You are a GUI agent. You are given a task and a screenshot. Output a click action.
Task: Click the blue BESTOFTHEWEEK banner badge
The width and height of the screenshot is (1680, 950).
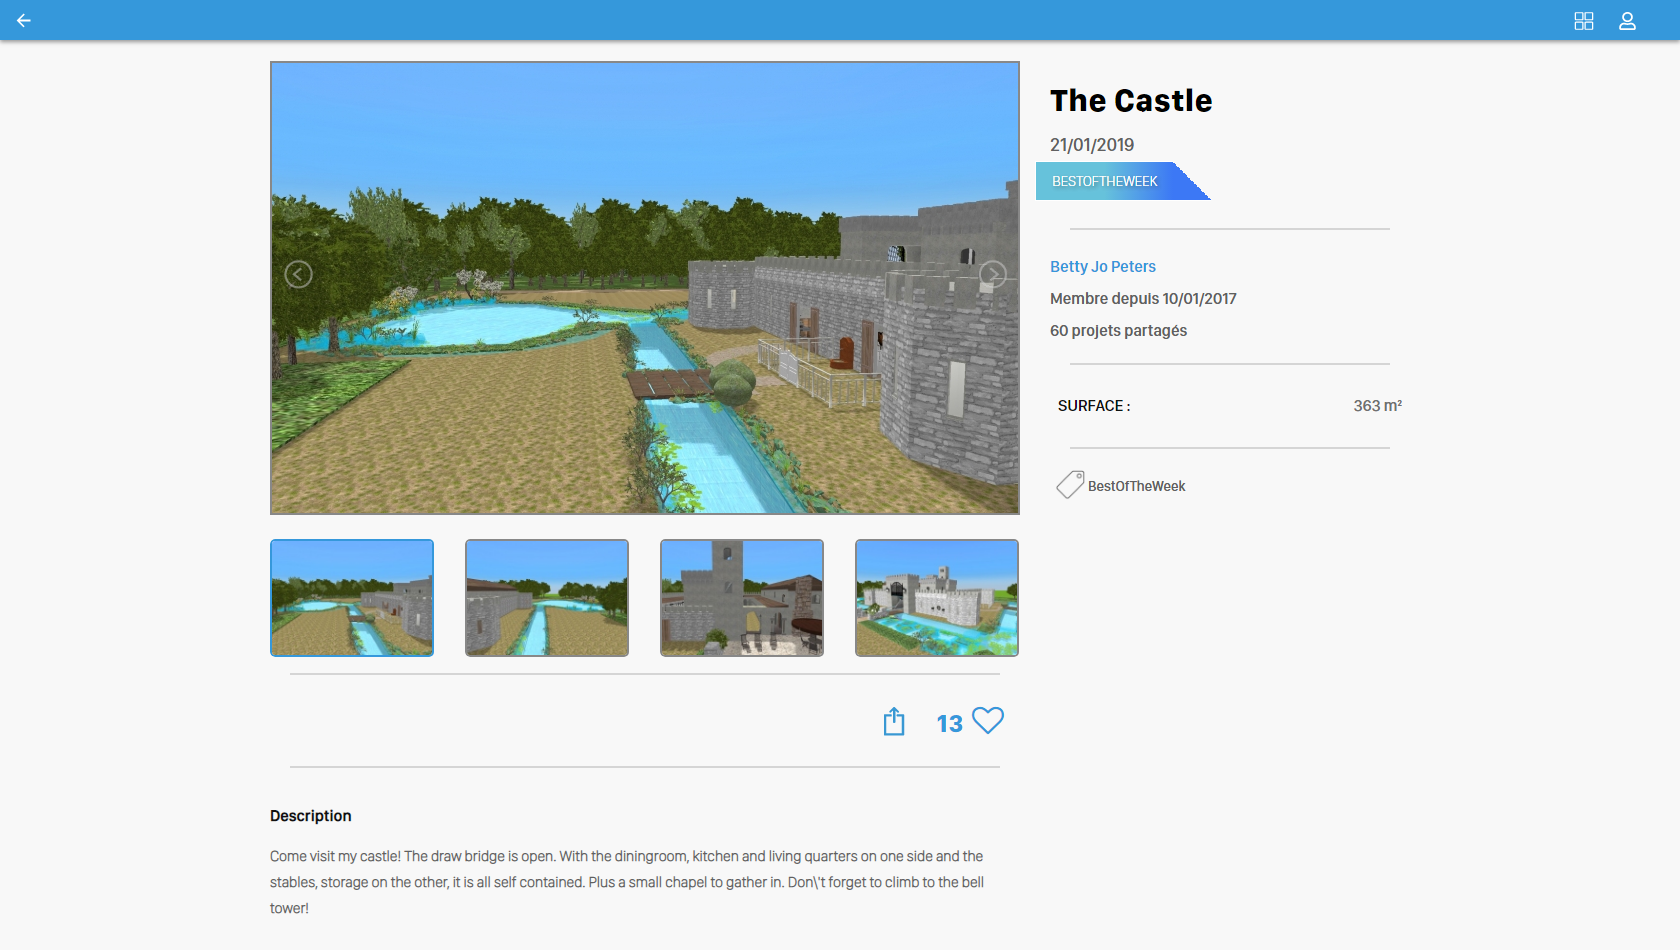pos(1107,181)
